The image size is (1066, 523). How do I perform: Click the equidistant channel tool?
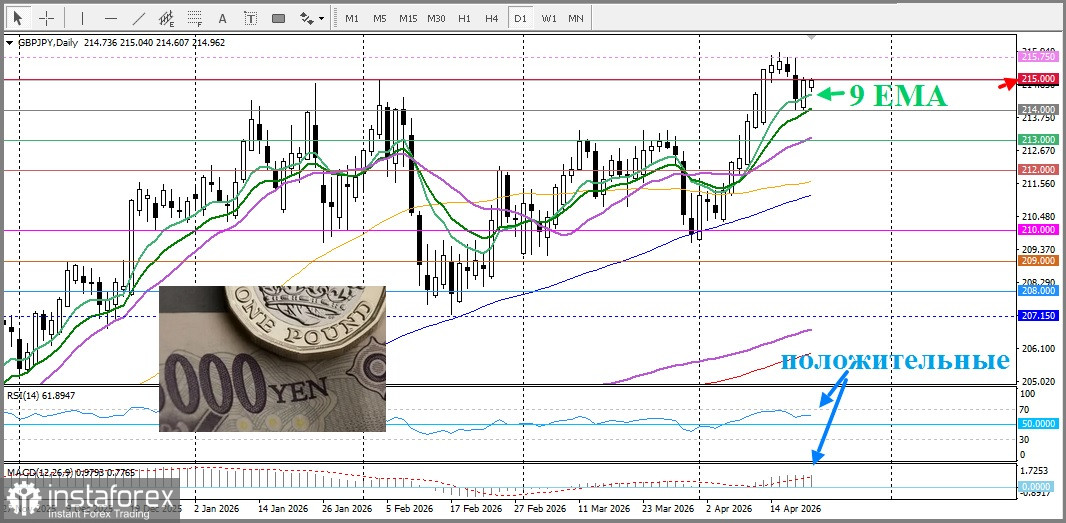click(166, 18)
